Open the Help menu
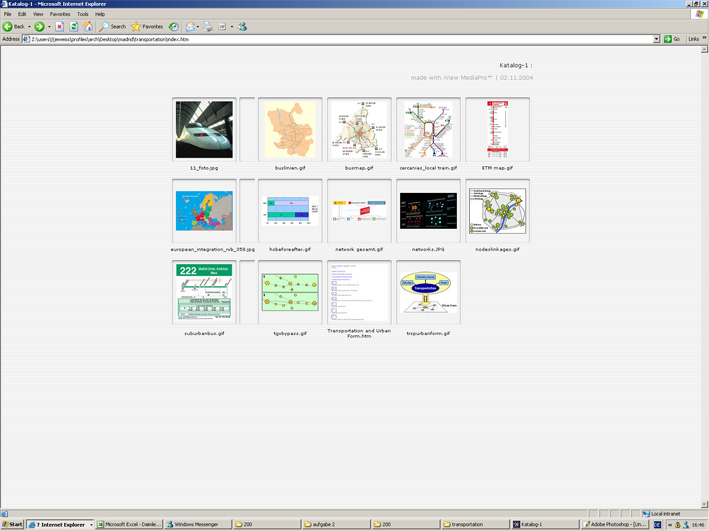Screen dimensions: 709x531 (x=100, y=14)
